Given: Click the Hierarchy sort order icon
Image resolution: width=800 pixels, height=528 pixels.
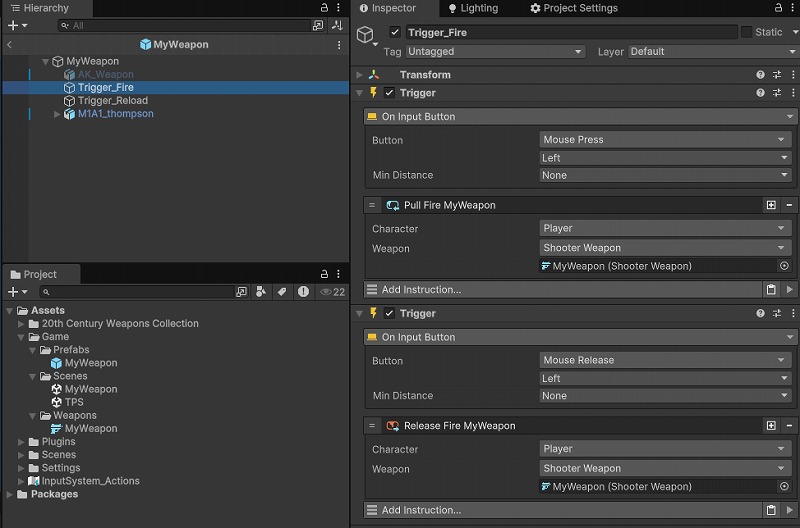Looking at the screenshot, I should [337, 25].
